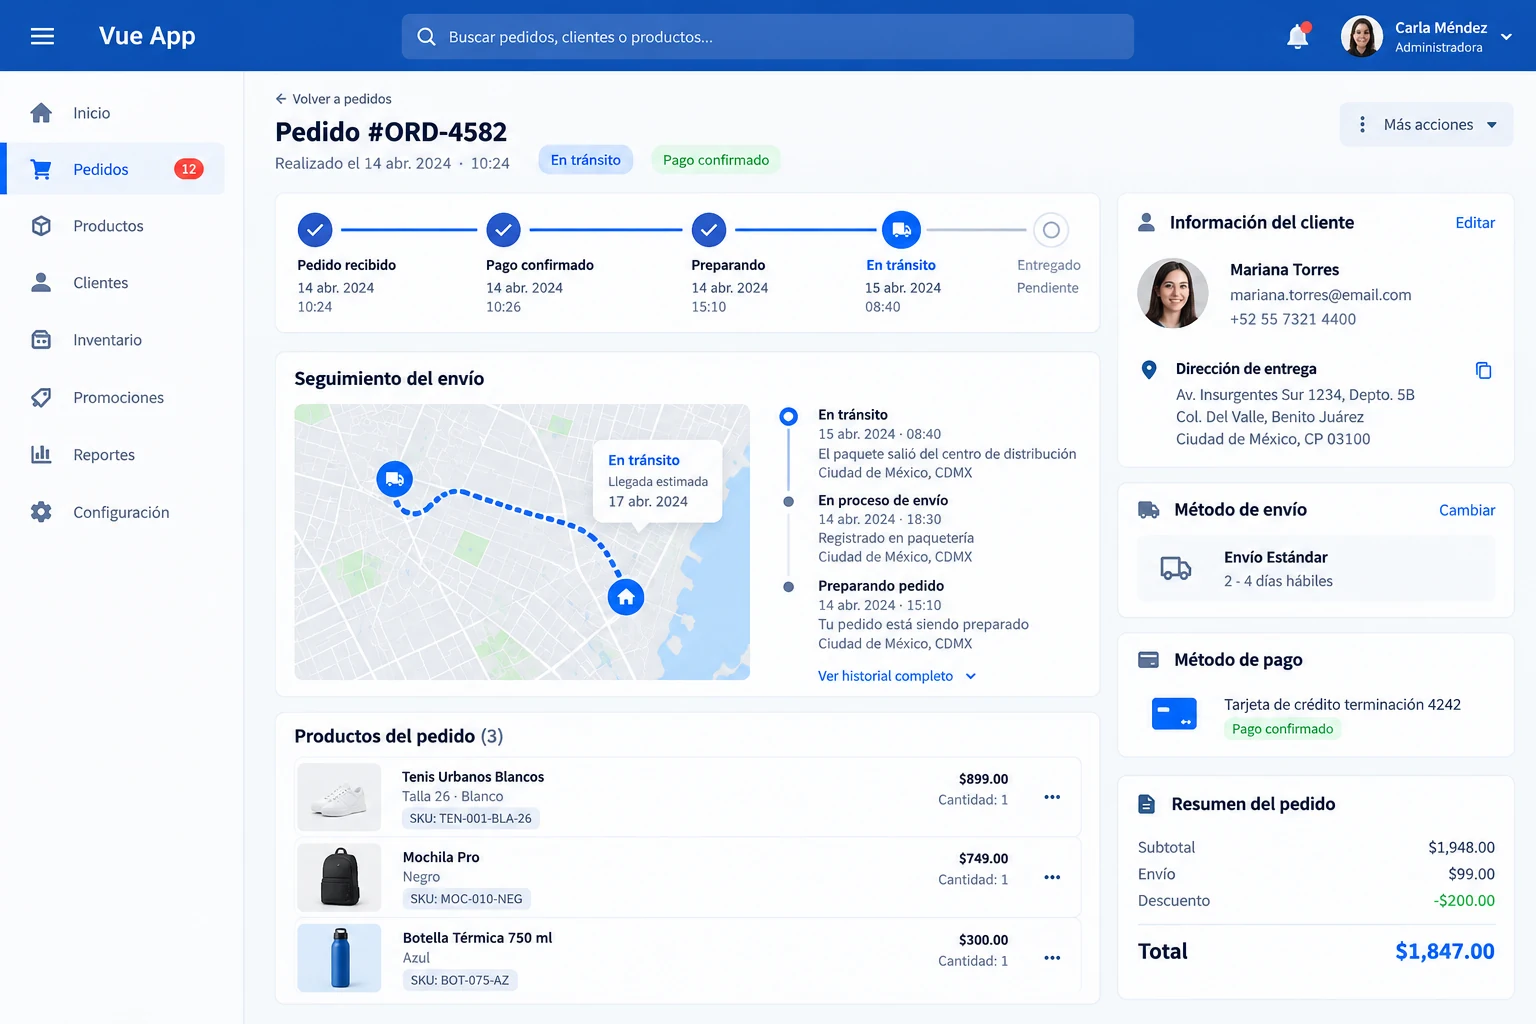Click Volver a pedidos link

point(333,99)
